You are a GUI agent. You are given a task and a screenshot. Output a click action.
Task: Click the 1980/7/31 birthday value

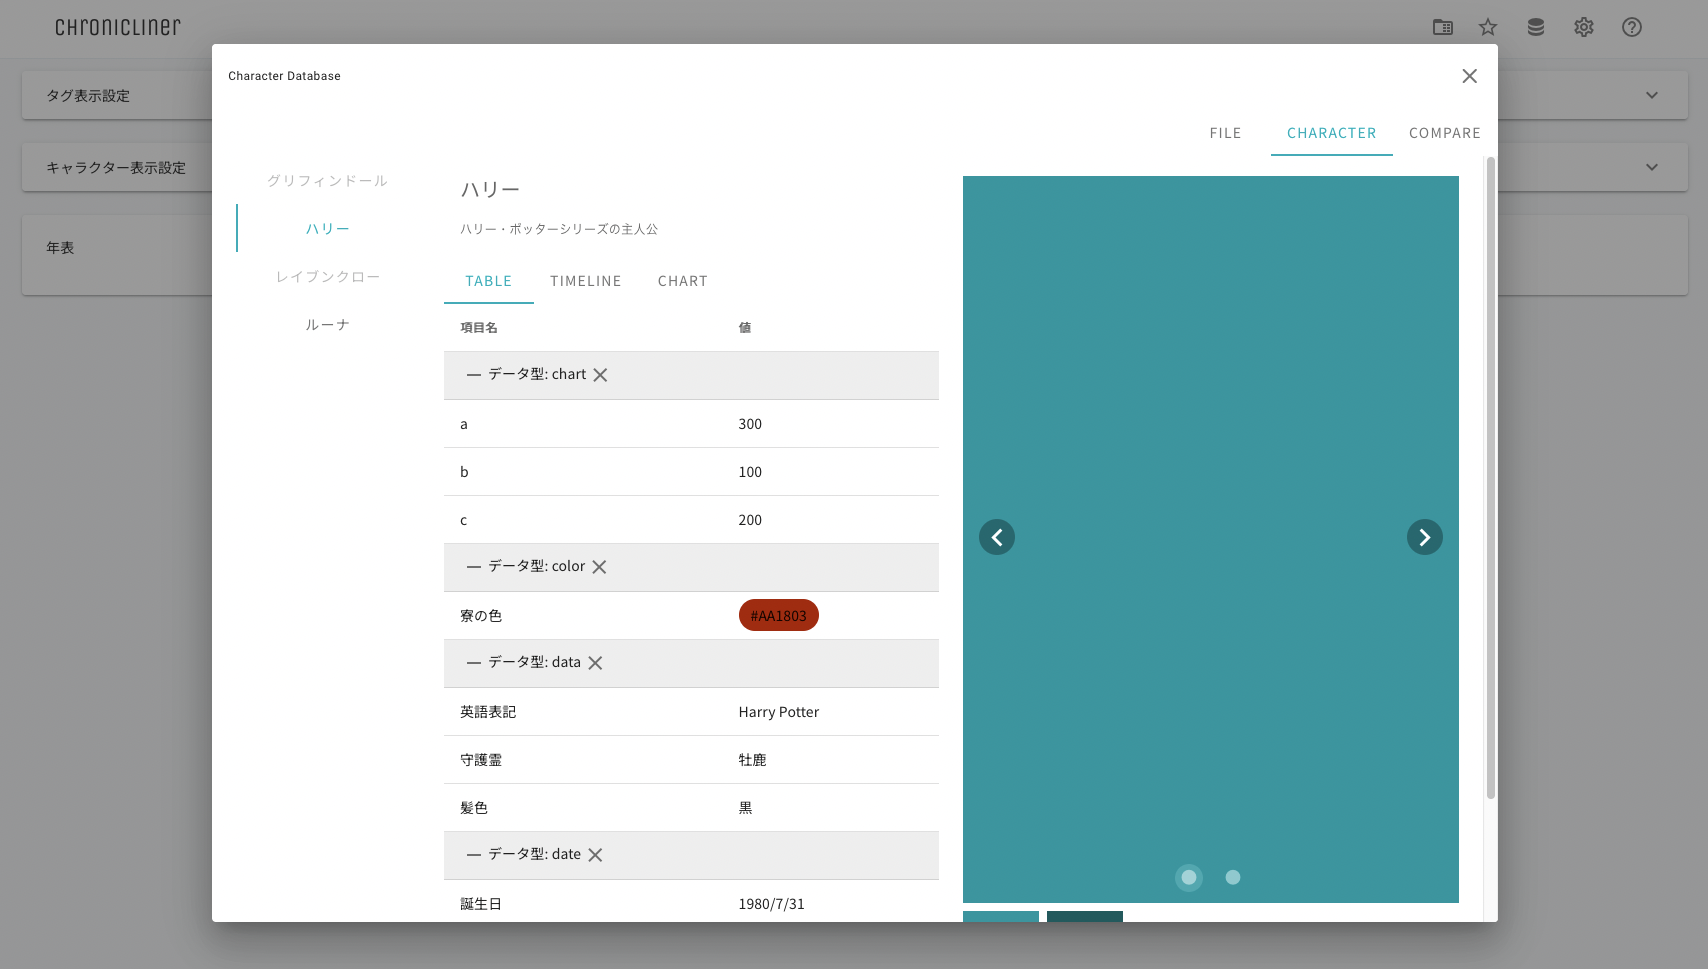coord(772,904)
